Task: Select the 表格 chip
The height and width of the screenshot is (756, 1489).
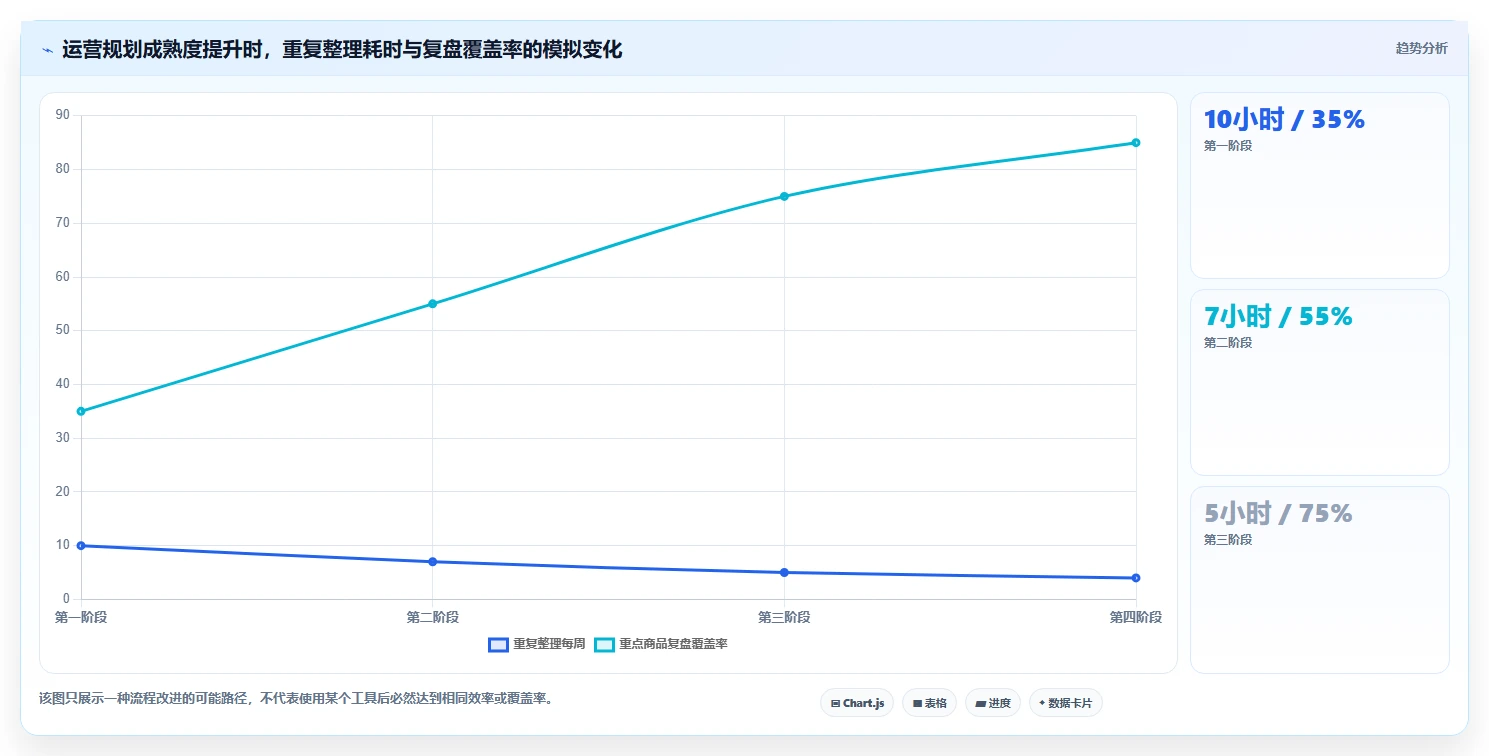Action: 929,703
